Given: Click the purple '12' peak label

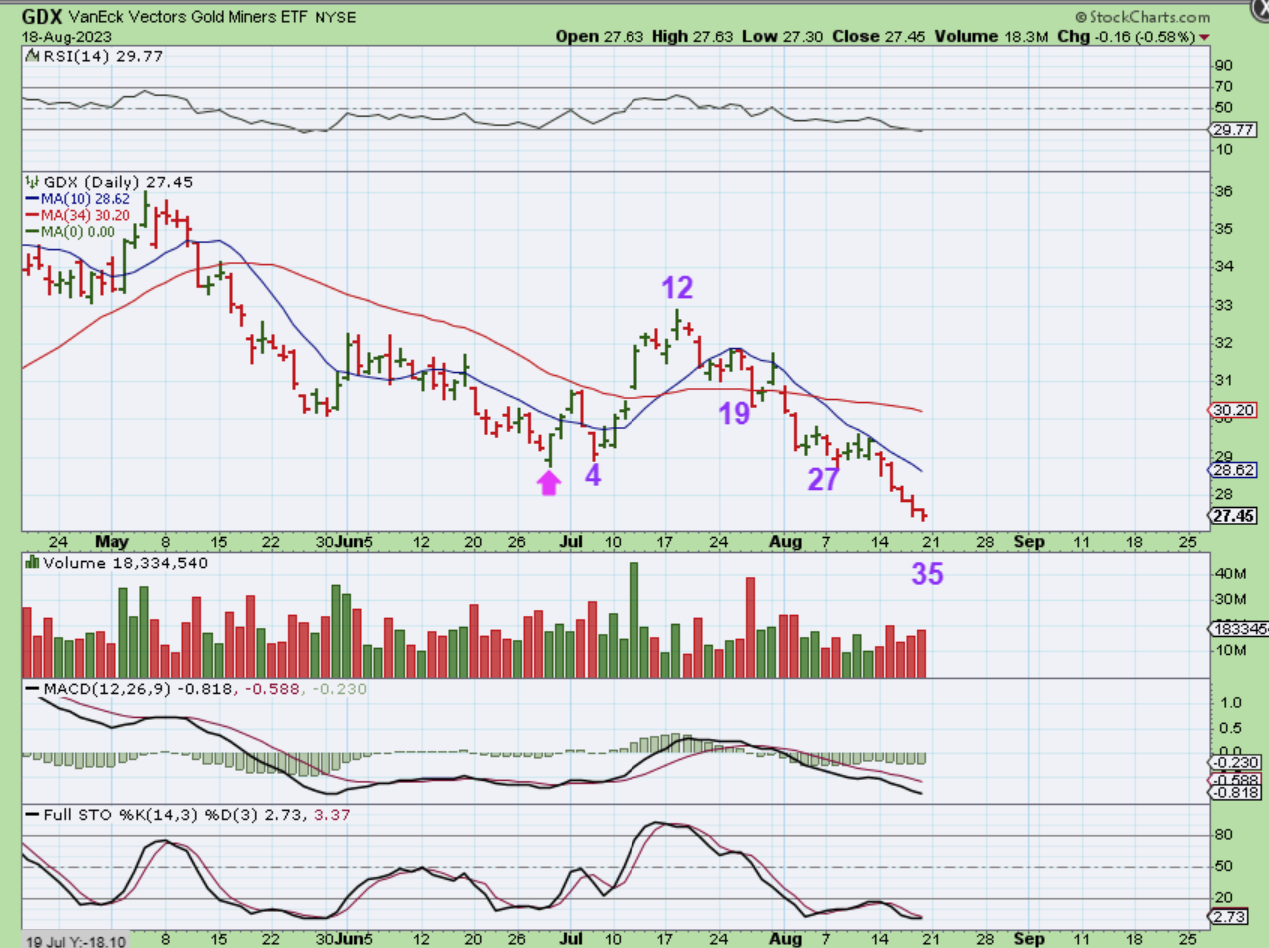Looking at the screenshot, I should point(677,288).
